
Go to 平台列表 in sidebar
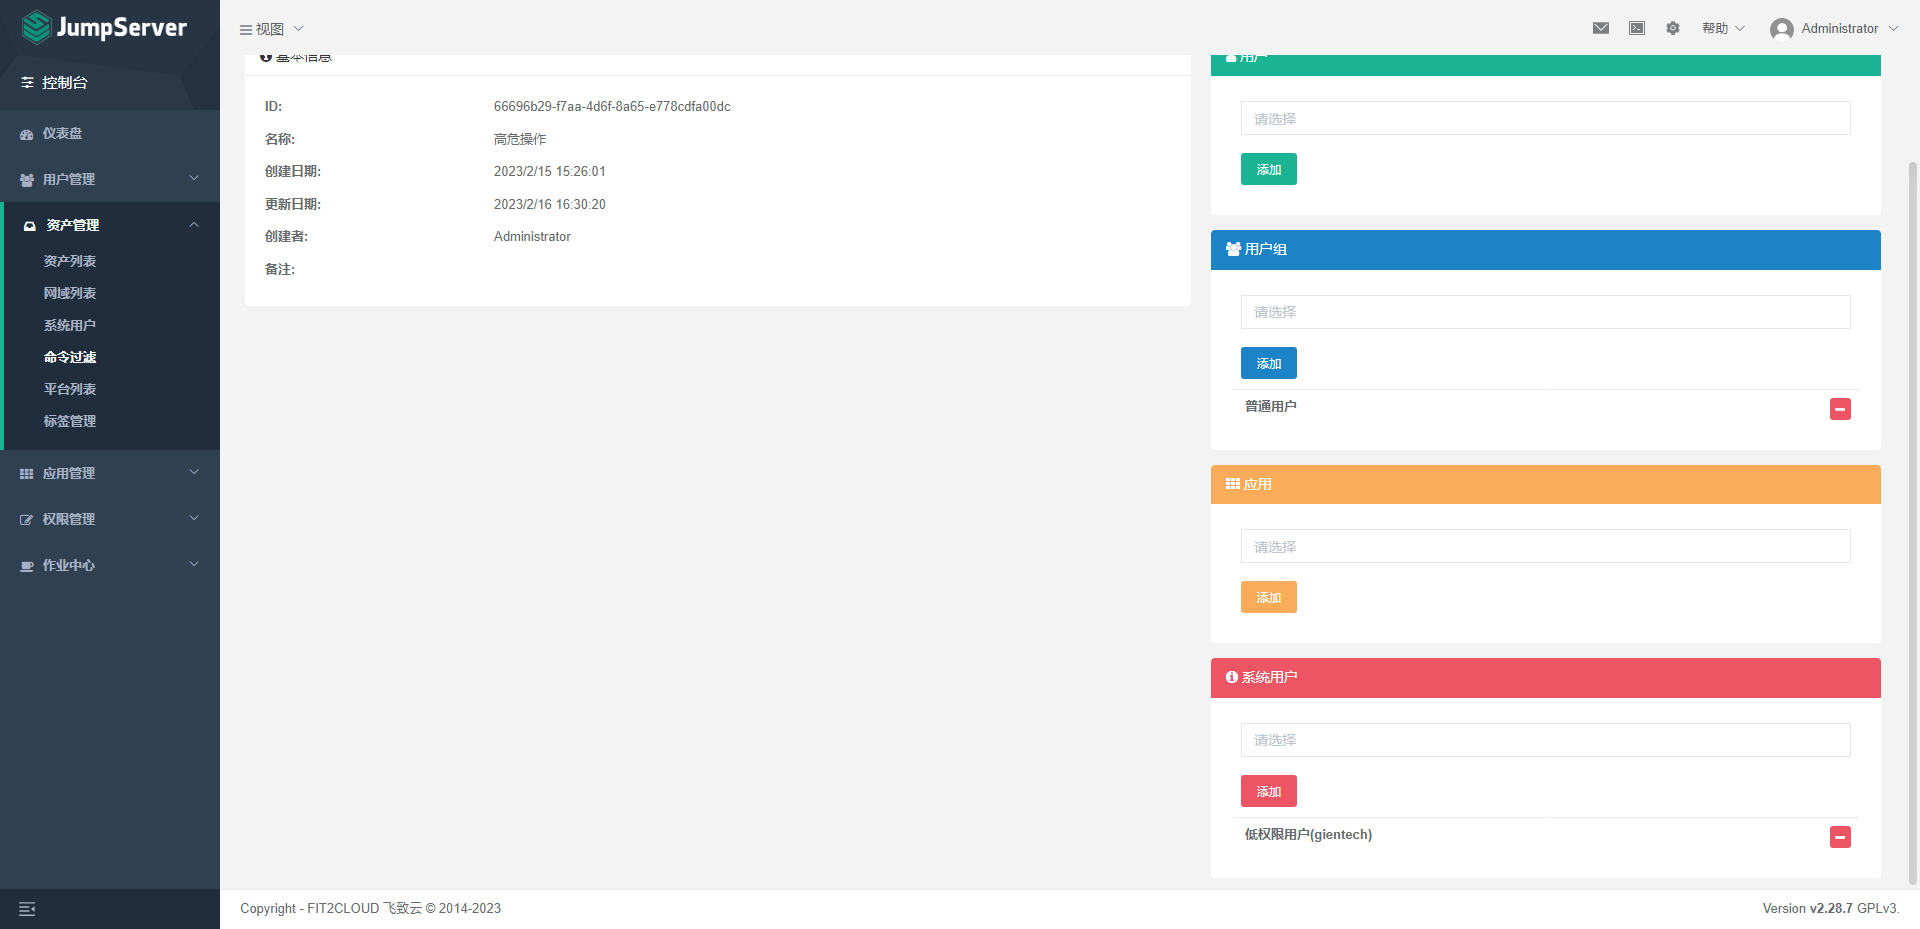[x=70, y=389]
